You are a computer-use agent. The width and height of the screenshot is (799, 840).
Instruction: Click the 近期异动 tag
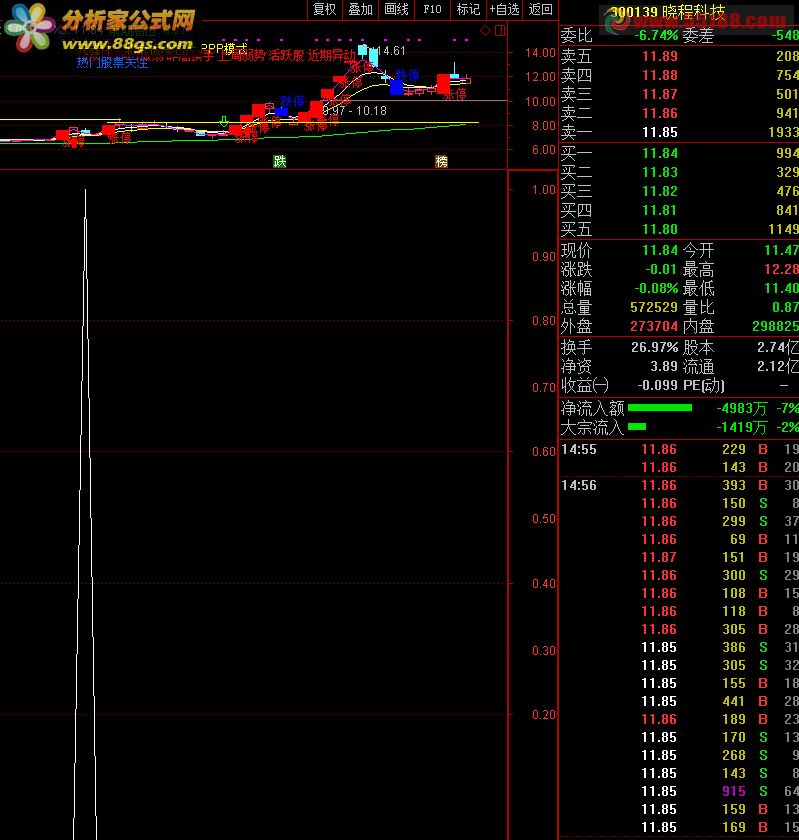point(331,56)
